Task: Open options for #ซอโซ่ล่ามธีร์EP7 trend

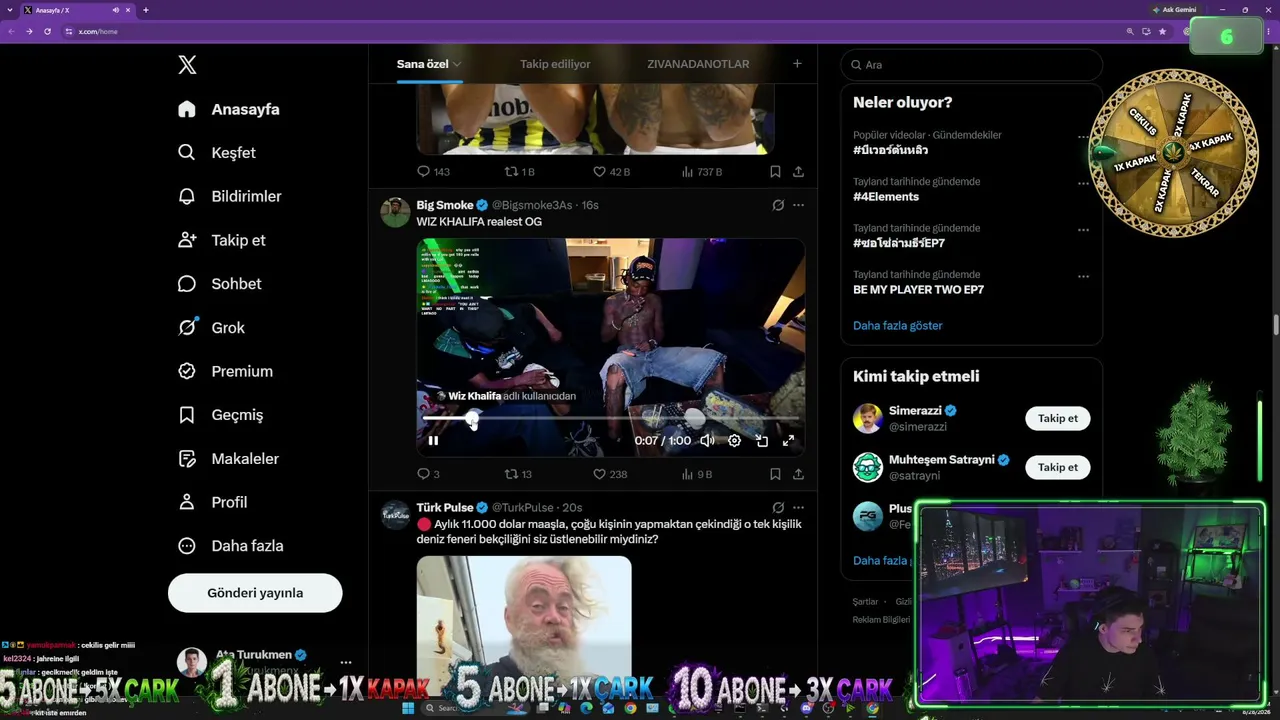Action: [1083, 230]
